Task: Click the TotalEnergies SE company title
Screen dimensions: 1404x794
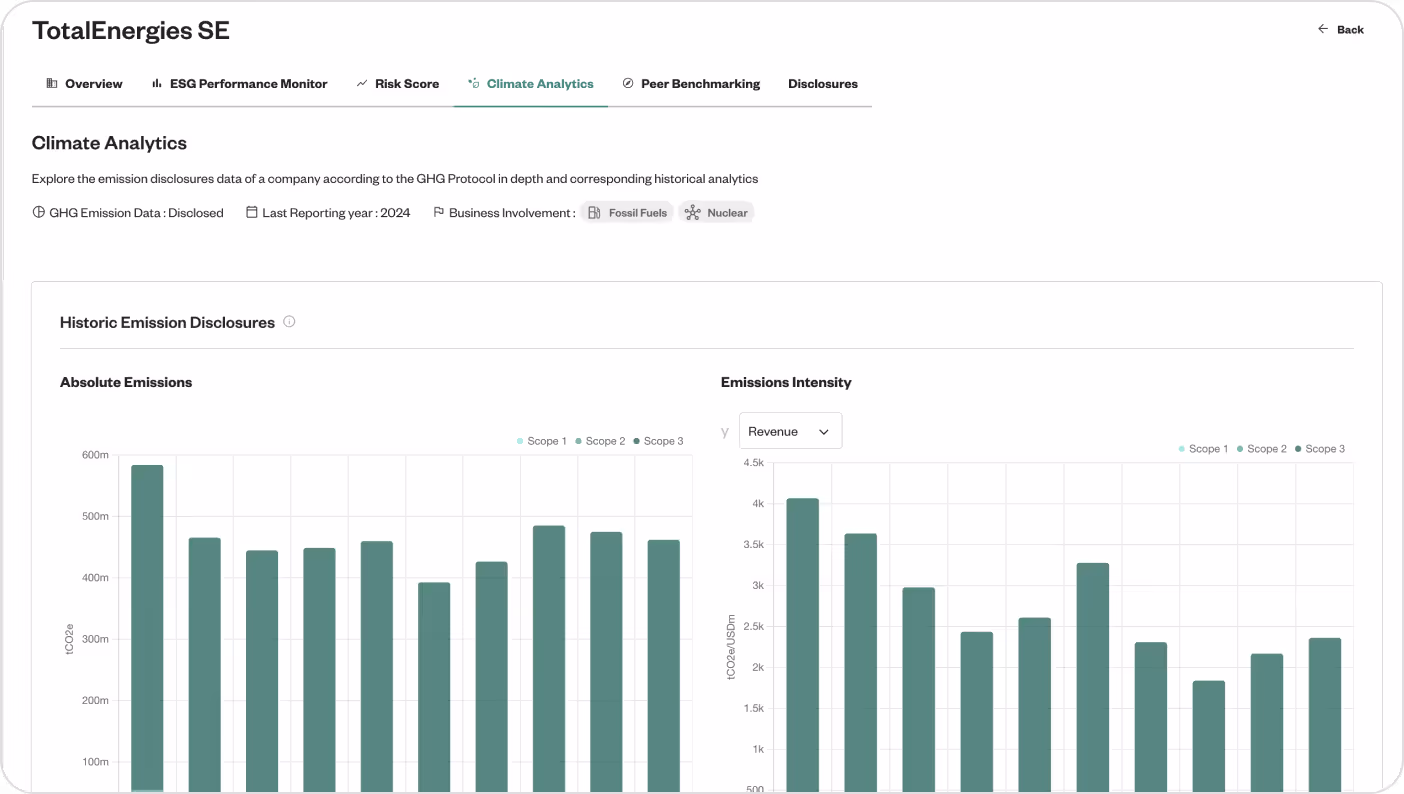Action: pyautogui.click(x=131, y=30)
